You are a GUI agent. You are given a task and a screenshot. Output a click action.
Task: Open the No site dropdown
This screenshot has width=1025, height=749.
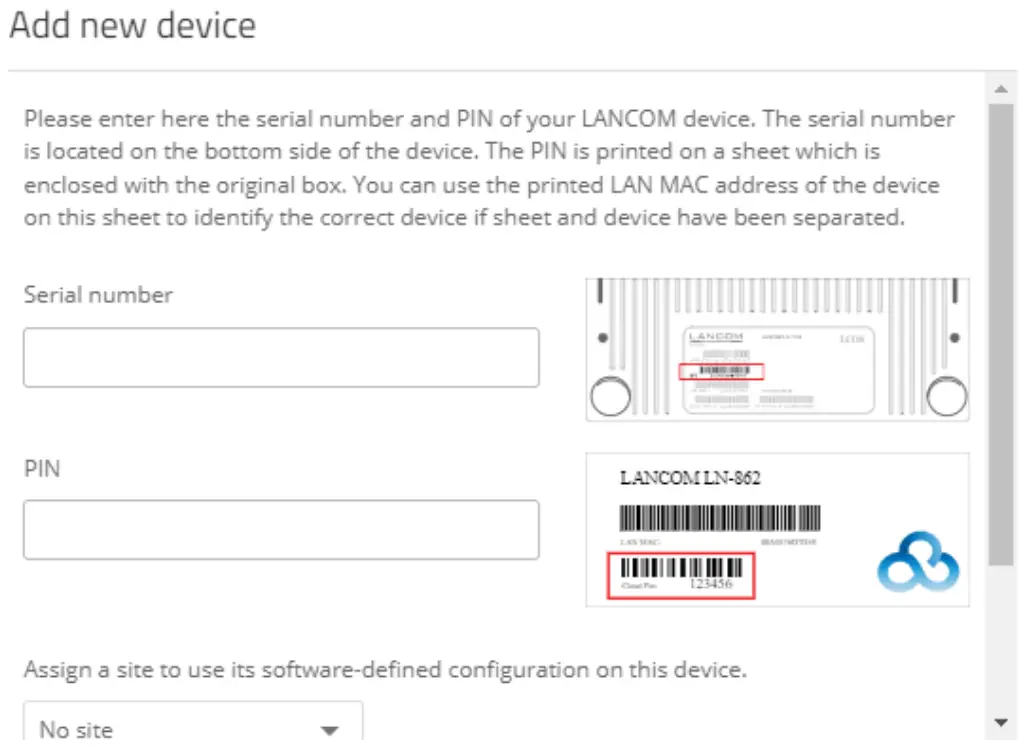(x=192, y=727)
